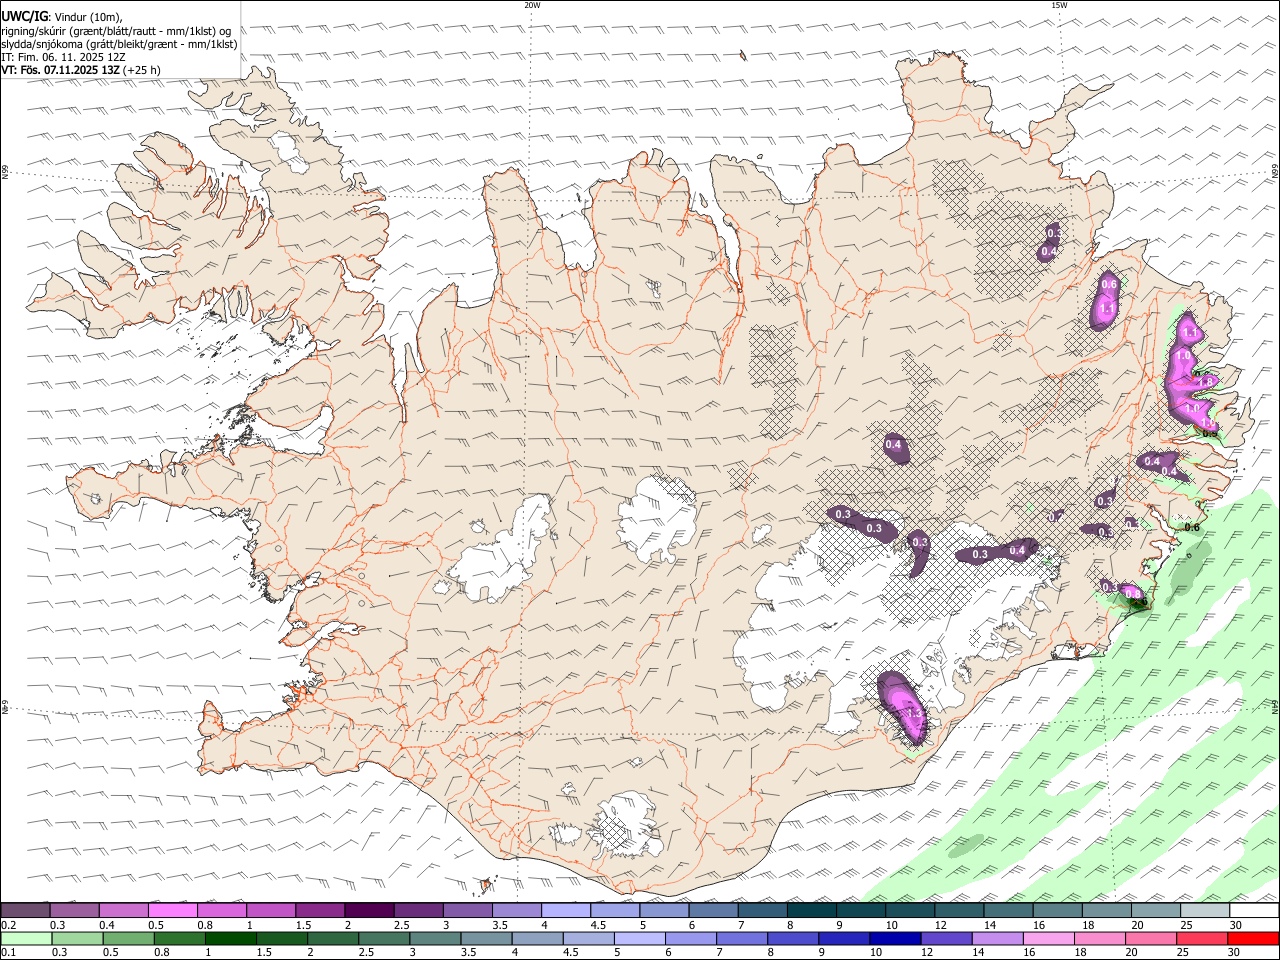Viewport: 1280px width, 960px height.
Task: Select the dark magenta 1.5 swatch on snow scale
Action: [320, 911]
